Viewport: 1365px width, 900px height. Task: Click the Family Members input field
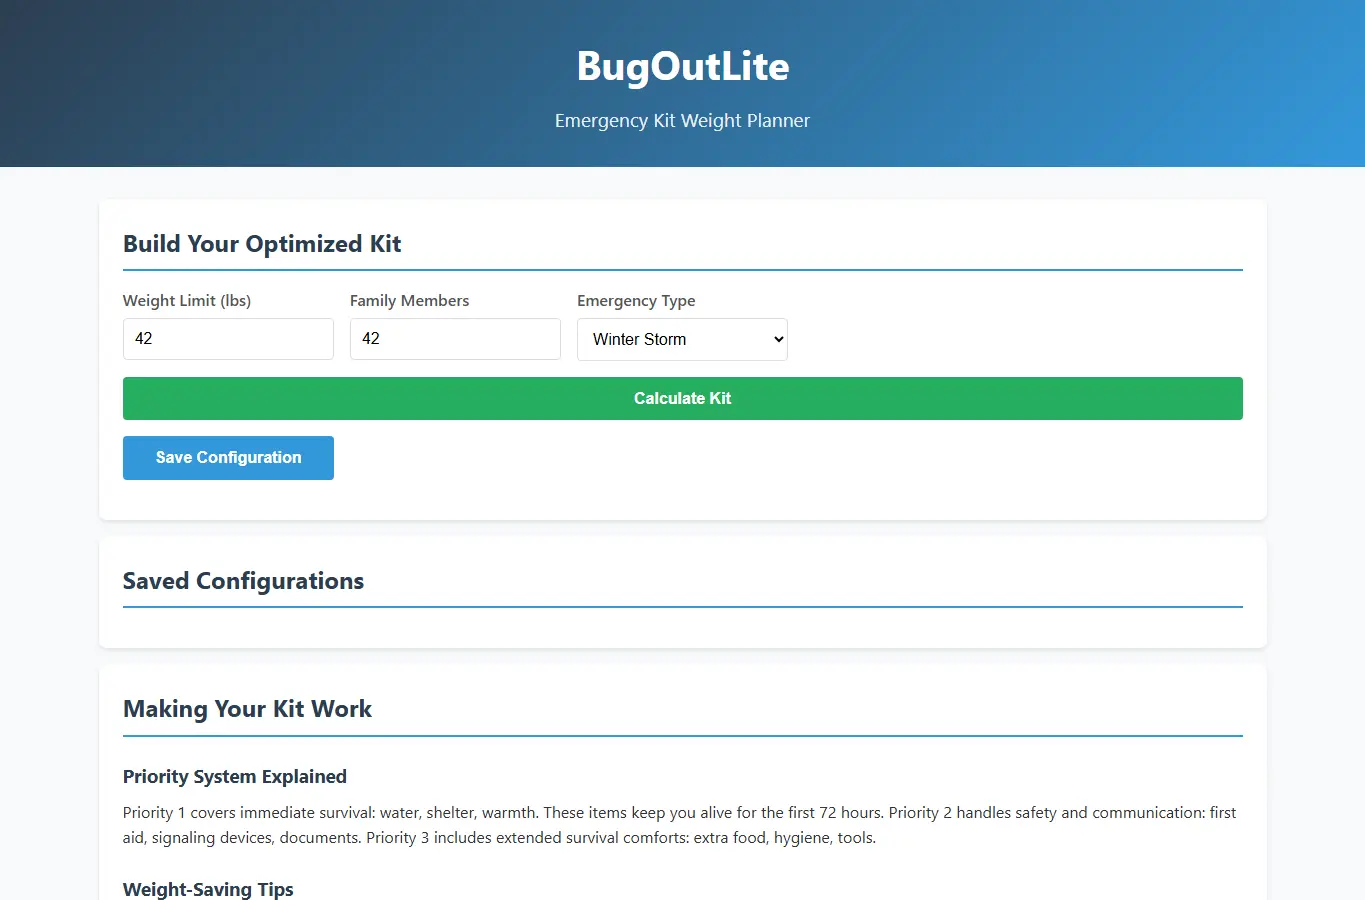coord(455,339)
